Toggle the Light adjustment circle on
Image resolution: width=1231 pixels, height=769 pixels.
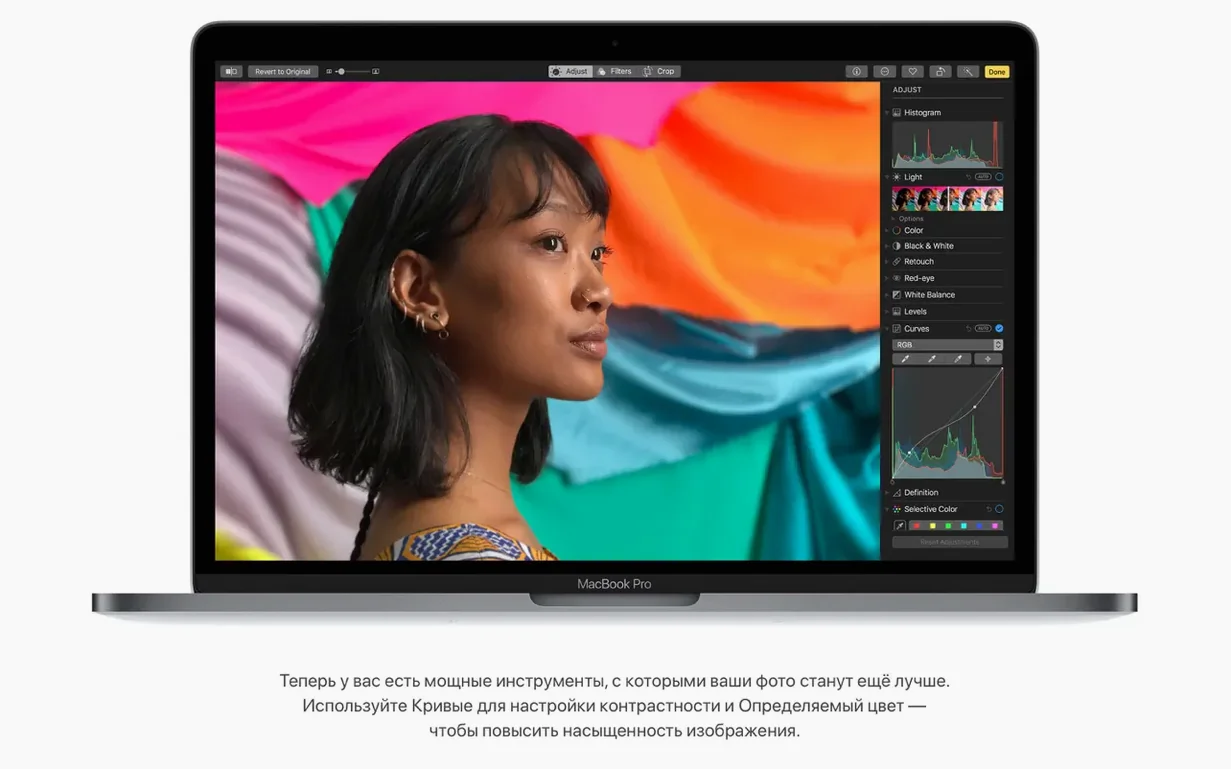999,177
